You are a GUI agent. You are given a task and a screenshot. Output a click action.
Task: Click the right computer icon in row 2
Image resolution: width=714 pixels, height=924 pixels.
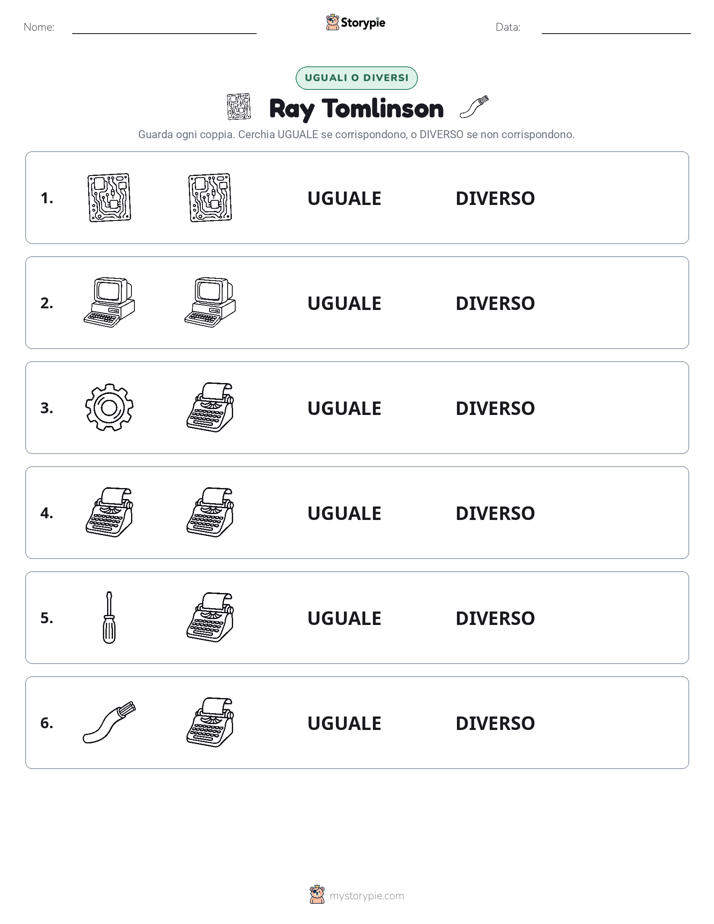(210, 302)
